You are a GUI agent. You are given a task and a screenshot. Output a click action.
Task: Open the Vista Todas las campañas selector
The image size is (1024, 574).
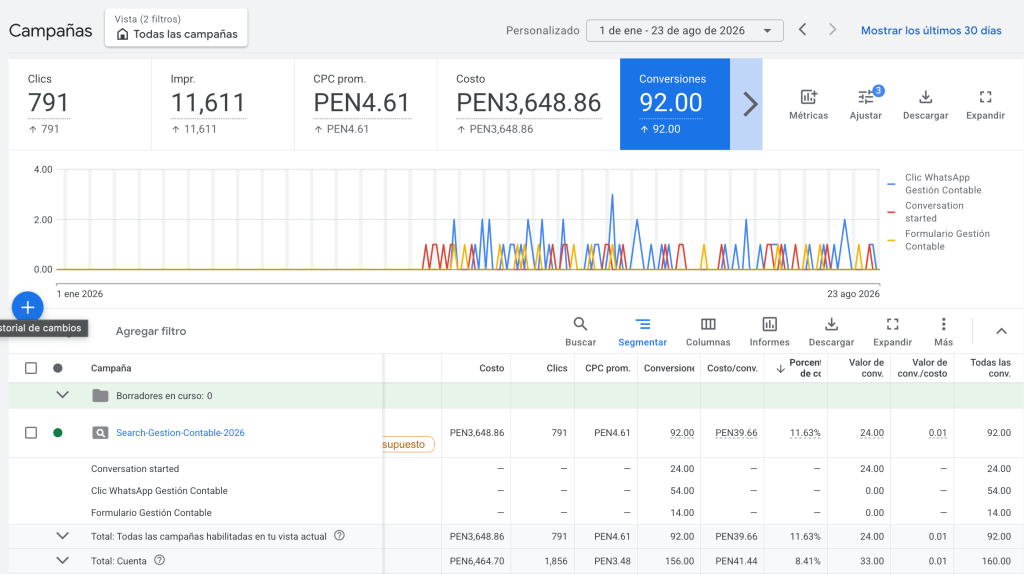click(176, 27)
